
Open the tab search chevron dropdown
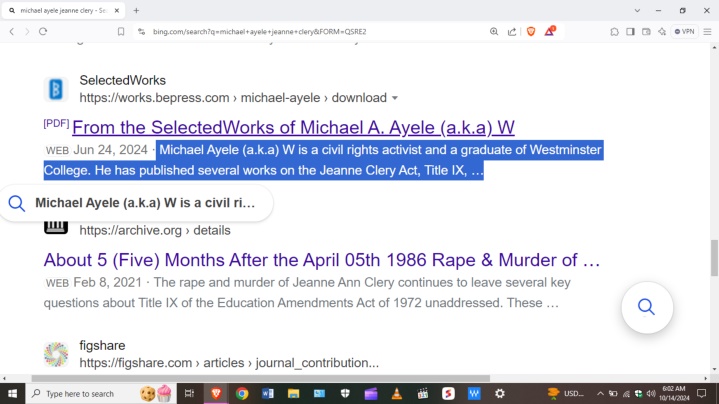pyautogui.click(x=637, y=10)
